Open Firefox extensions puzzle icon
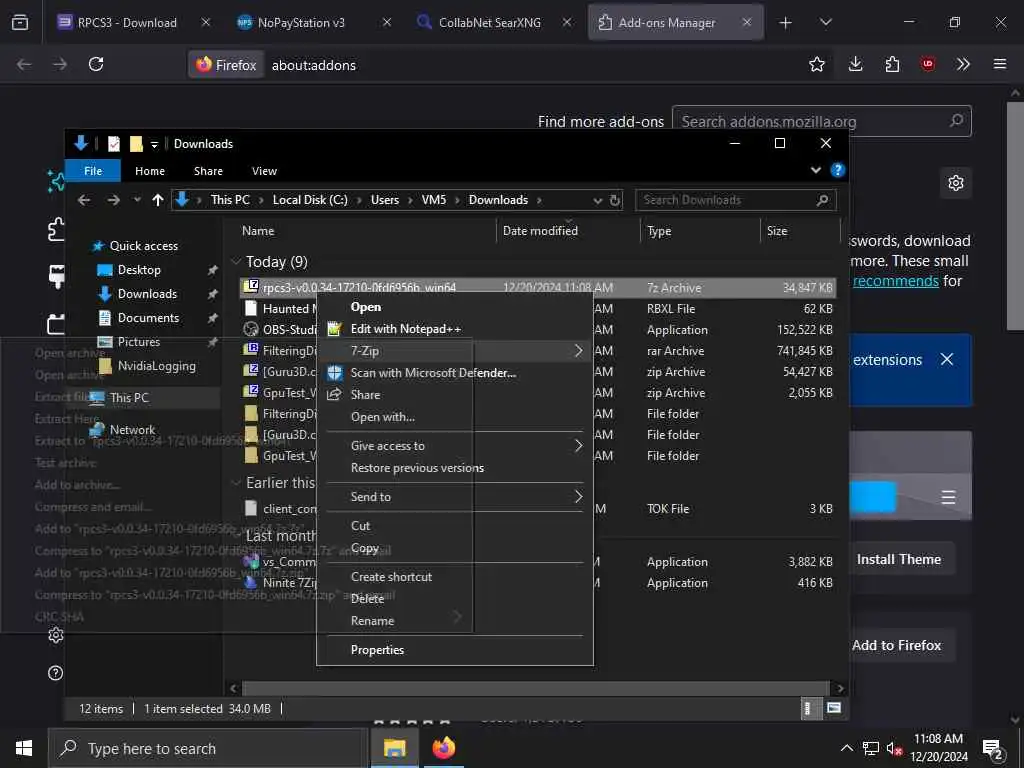 [x=892, y=64]
